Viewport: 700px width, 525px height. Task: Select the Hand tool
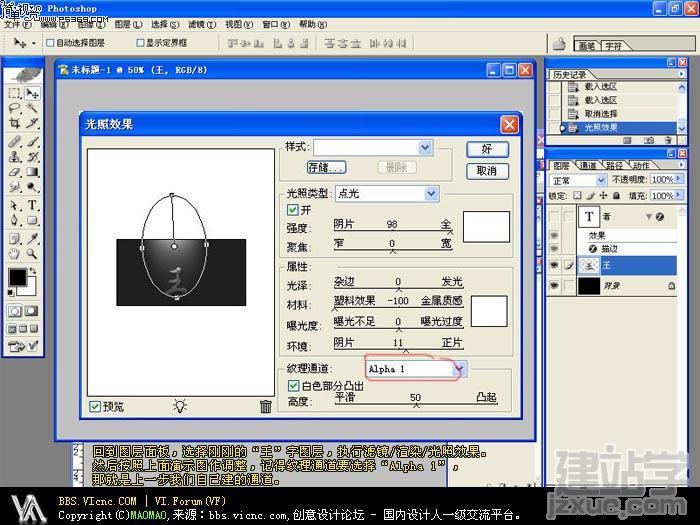pos(15,254)
